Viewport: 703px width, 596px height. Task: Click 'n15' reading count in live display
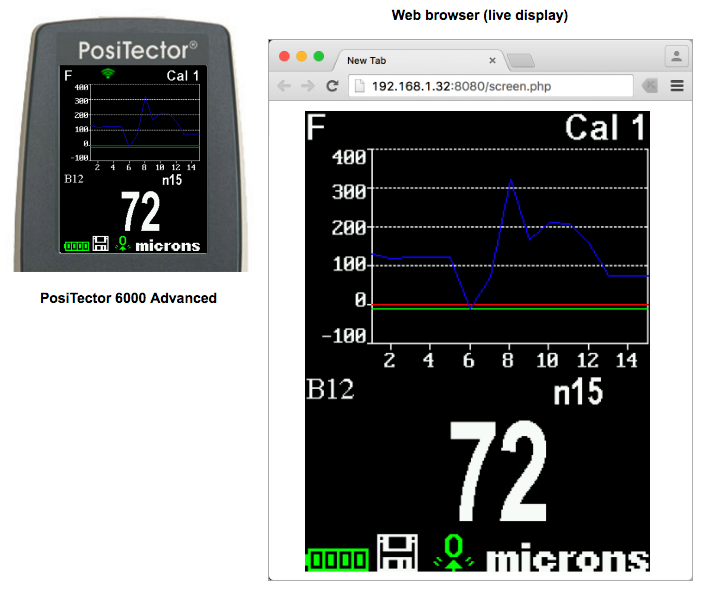[x=578, y=391]
